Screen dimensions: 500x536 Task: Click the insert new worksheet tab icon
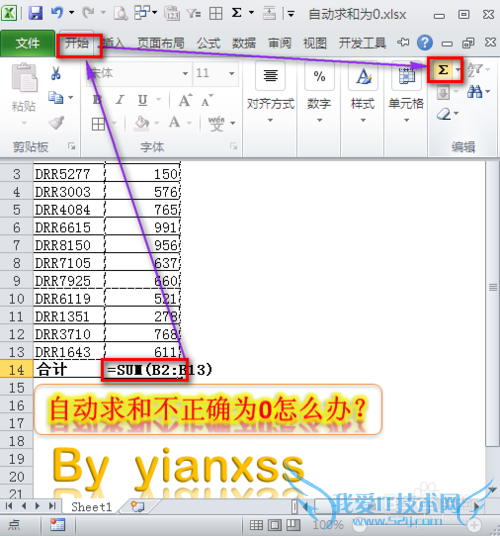pos(138,507)
